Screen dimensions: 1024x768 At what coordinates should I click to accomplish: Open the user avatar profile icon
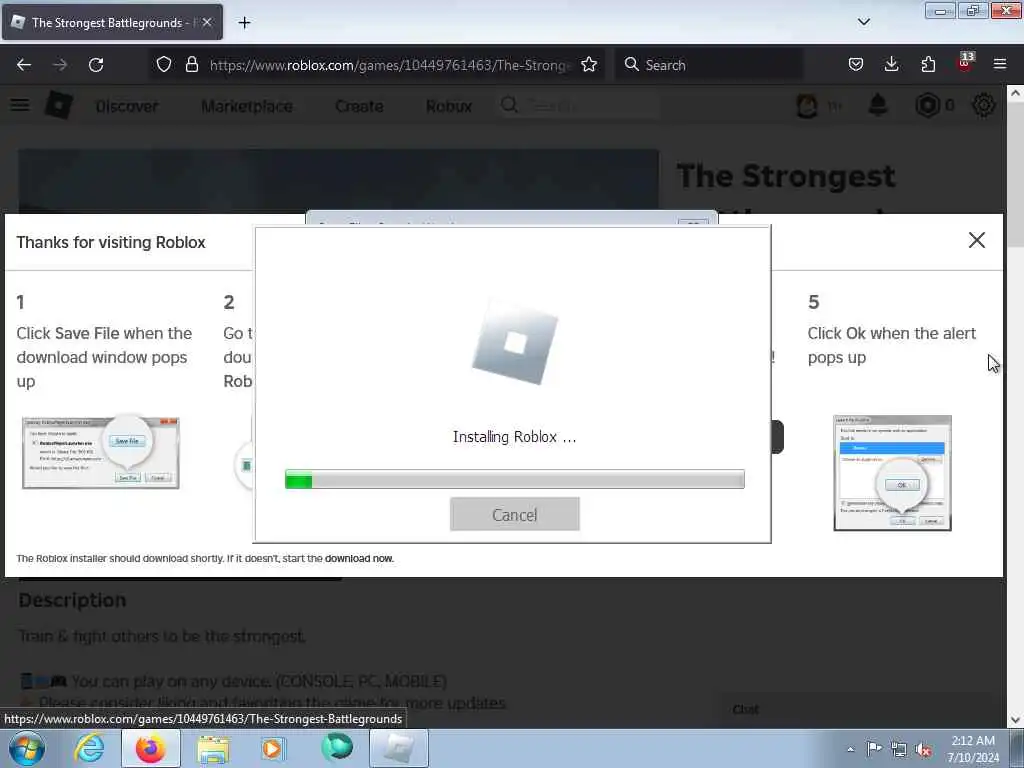coord(807,105)
